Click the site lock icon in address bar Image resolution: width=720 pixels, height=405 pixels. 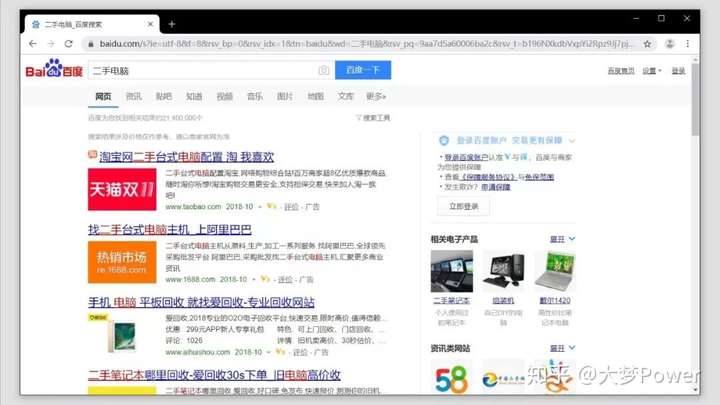coord(90,44)
